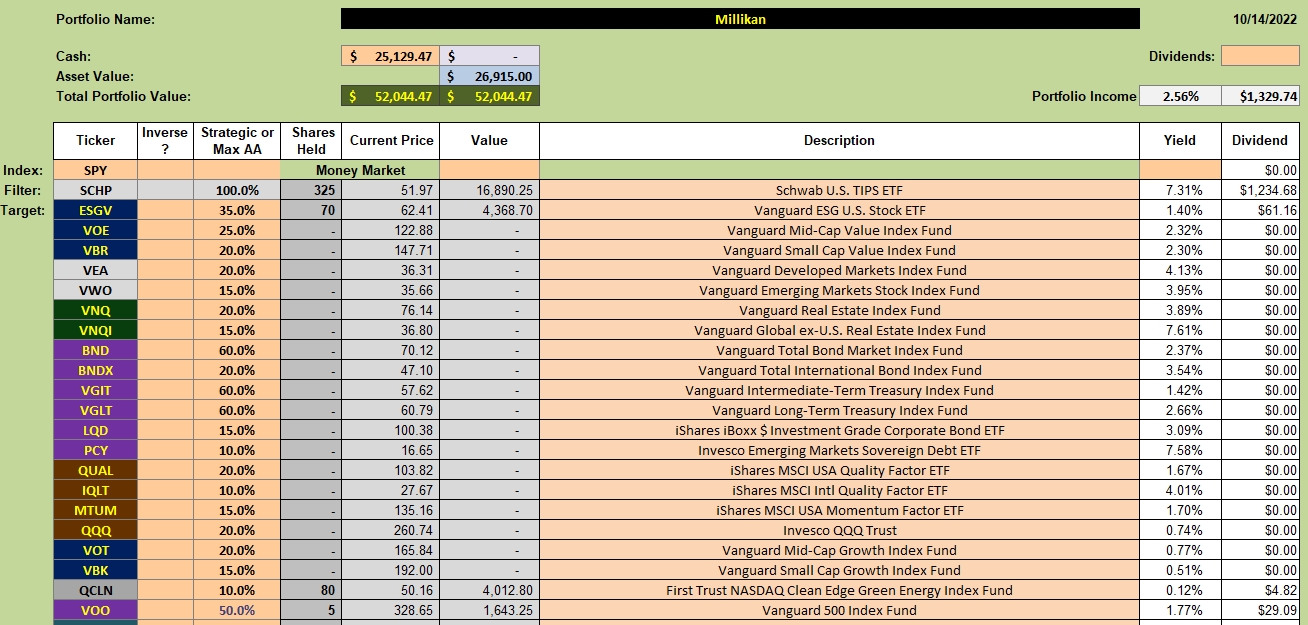Click the Yield column header
The image size is (1308, 625).
1180,141
